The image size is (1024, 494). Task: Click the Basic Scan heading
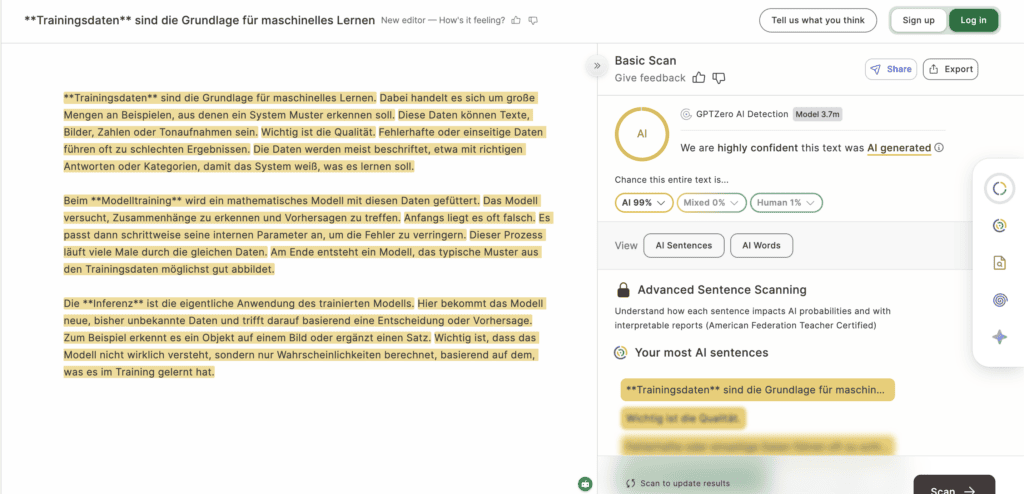pos(645,61)
